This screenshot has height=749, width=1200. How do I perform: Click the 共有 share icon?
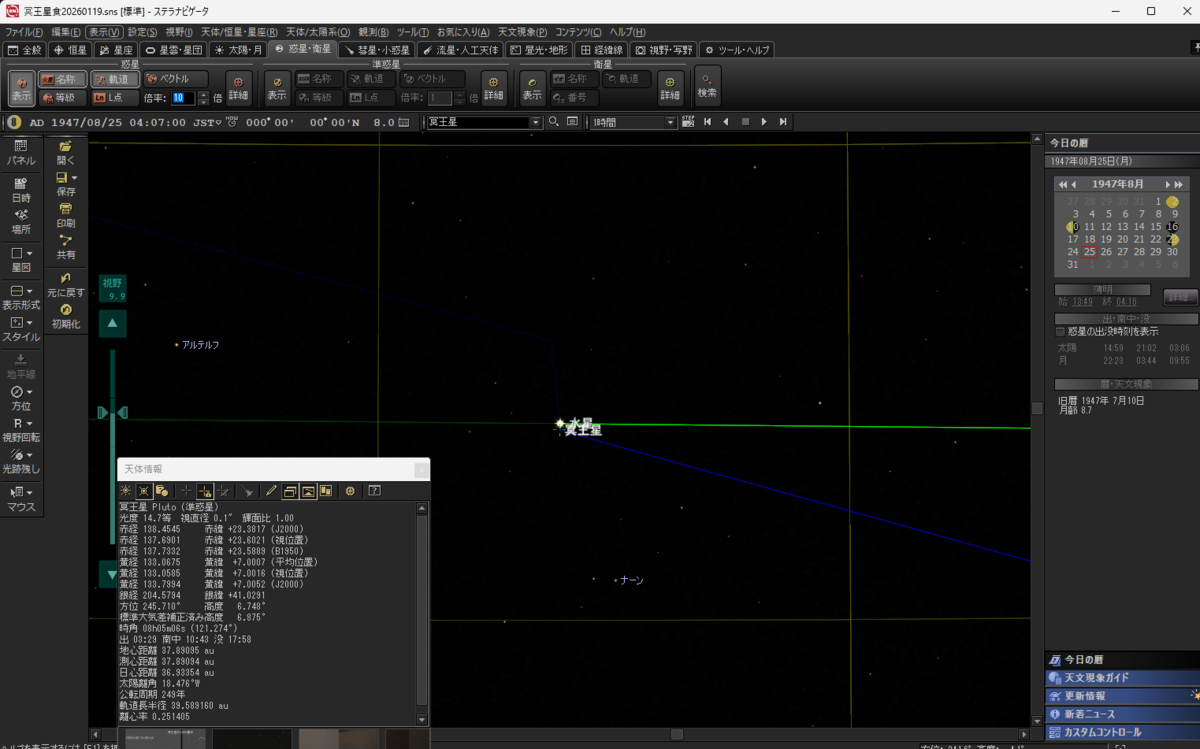[x=66, y=247]
